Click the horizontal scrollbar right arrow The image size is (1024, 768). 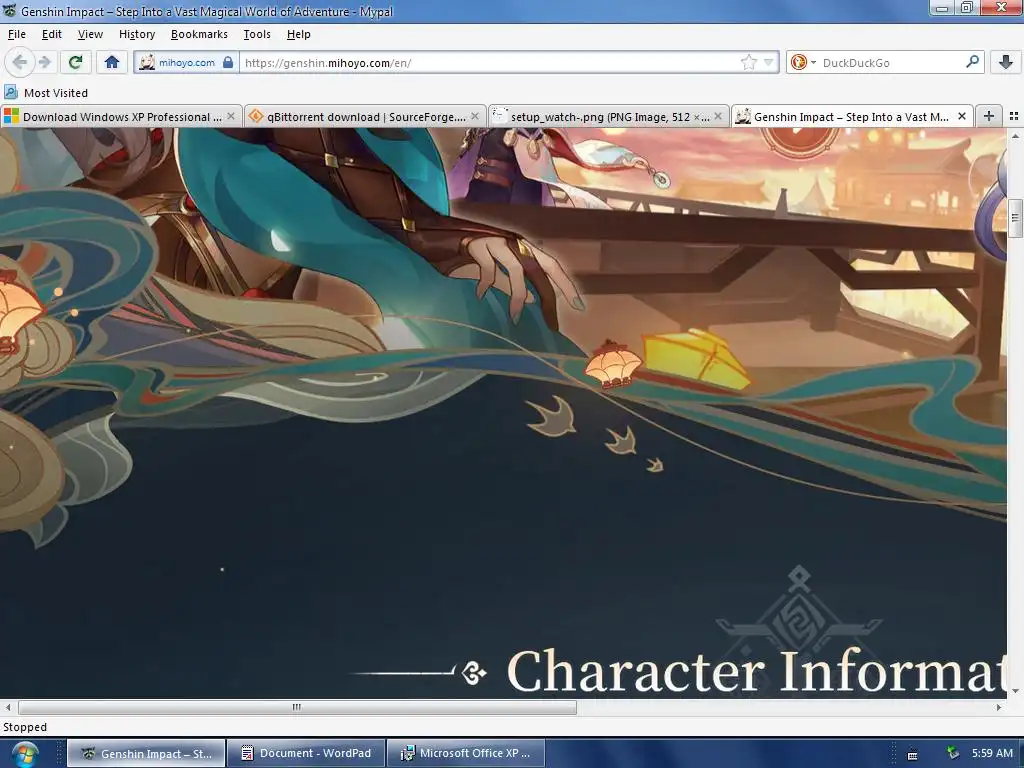(x=999, y=707)
